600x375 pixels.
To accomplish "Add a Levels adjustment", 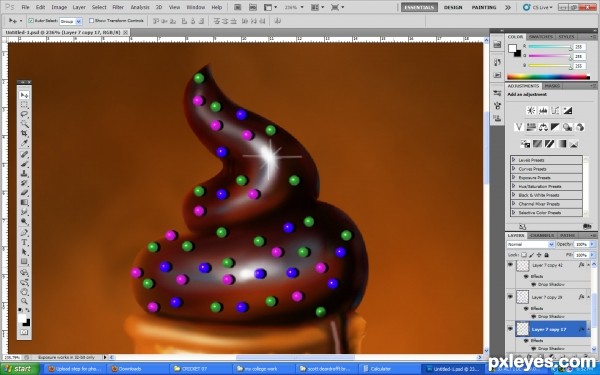I will pos(543,111).
